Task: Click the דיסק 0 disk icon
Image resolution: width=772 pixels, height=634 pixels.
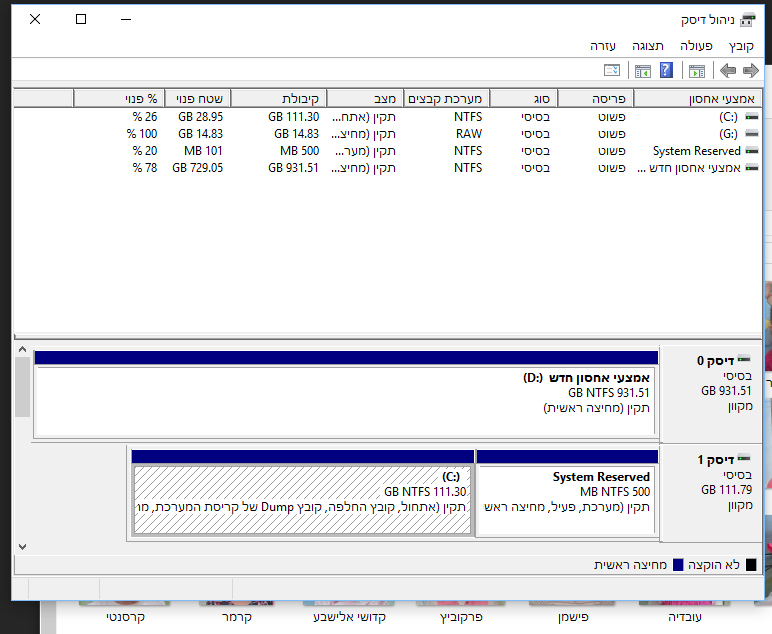Action: tap(743, 359)
